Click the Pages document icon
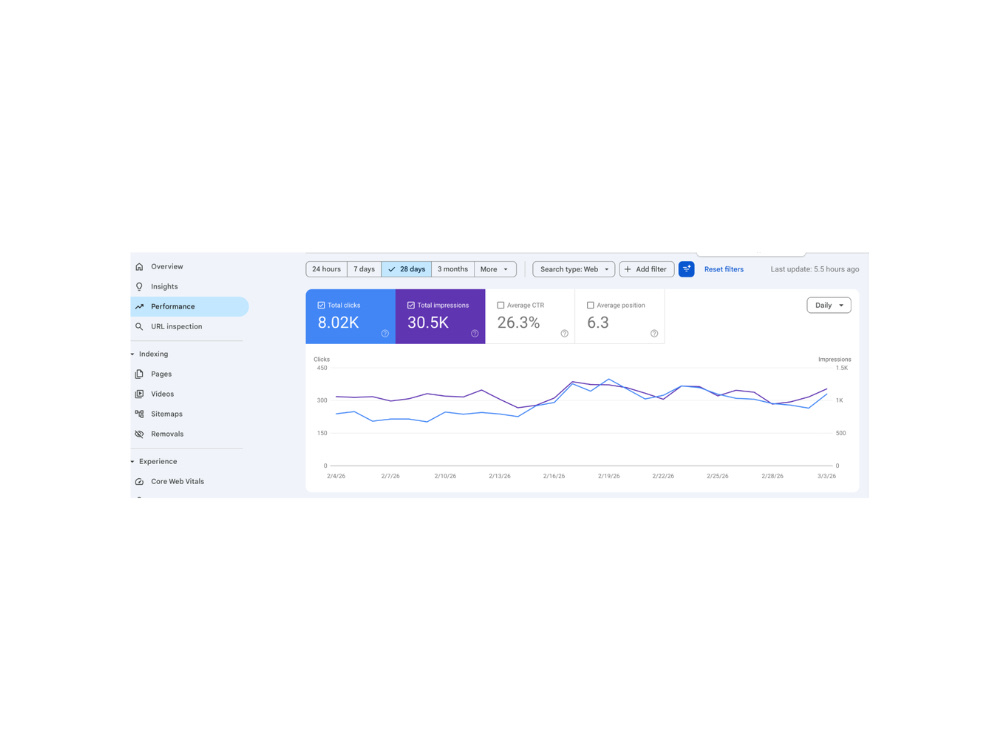Image resolution: width=1000 pixels, height=750 pixels. 139,374
